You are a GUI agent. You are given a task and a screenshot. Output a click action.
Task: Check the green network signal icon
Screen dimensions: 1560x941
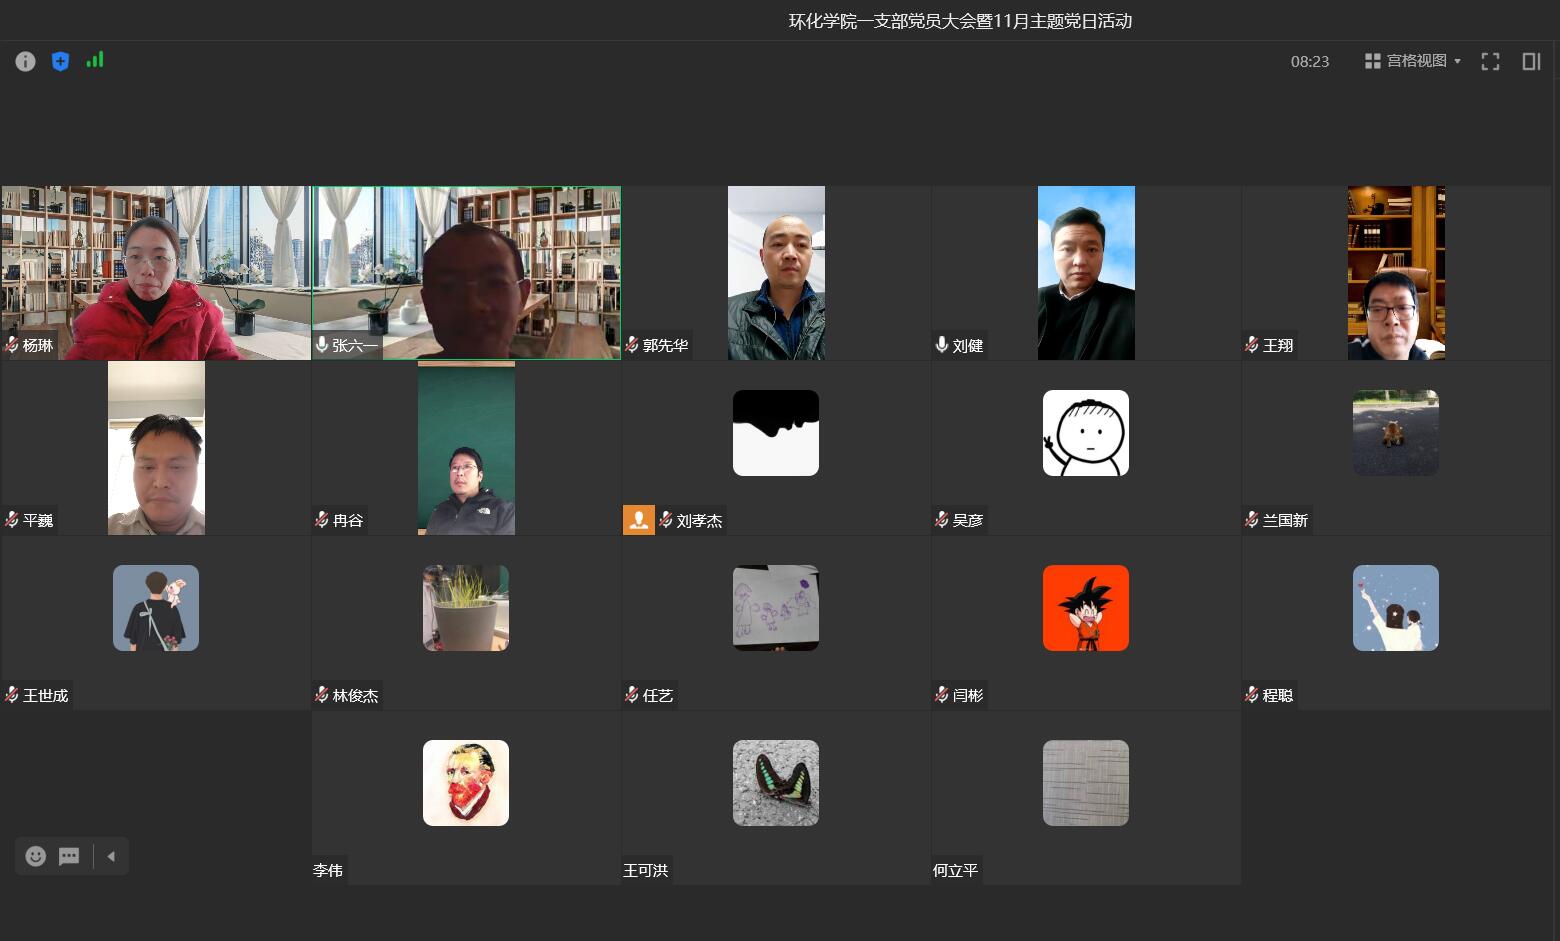pos(95,61)
